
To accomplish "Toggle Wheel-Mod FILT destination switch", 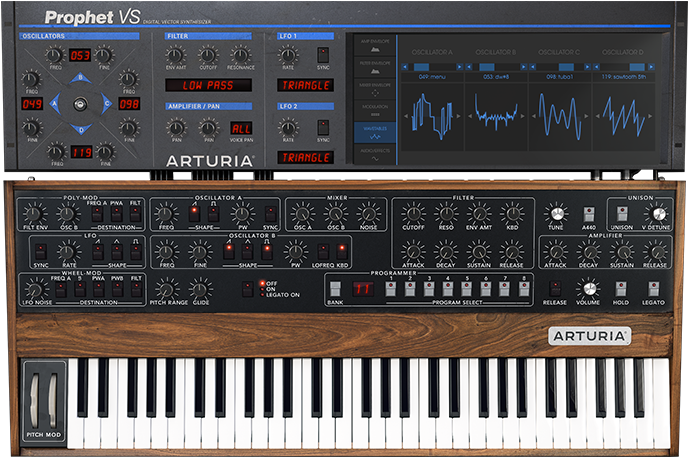I will [136, 289].
